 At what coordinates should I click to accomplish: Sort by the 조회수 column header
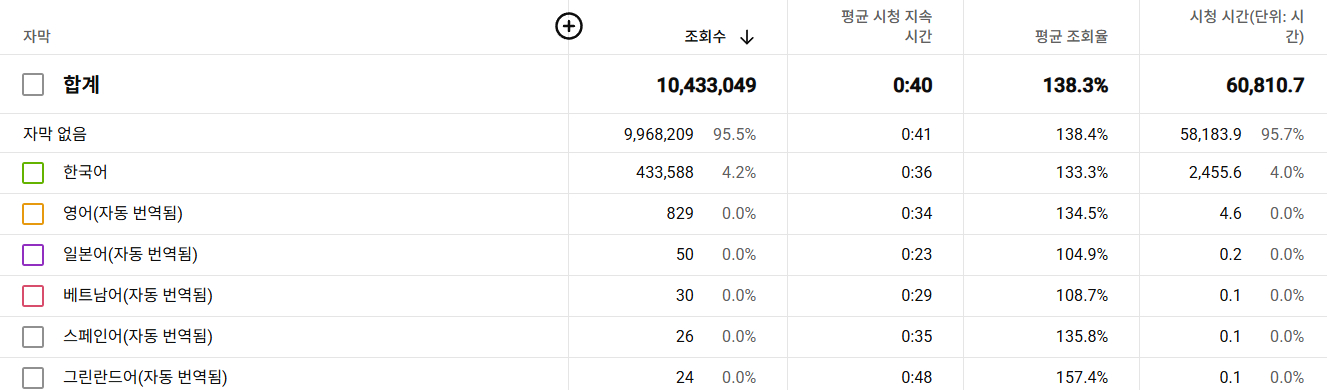(705, 37)
